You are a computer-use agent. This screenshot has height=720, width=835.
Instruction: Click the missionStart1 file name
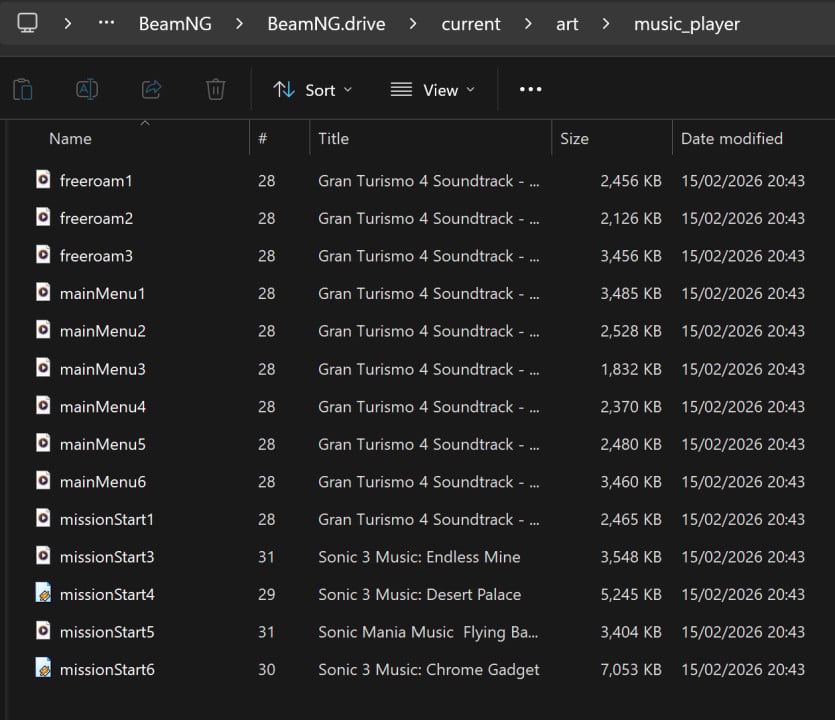point(107,519)
